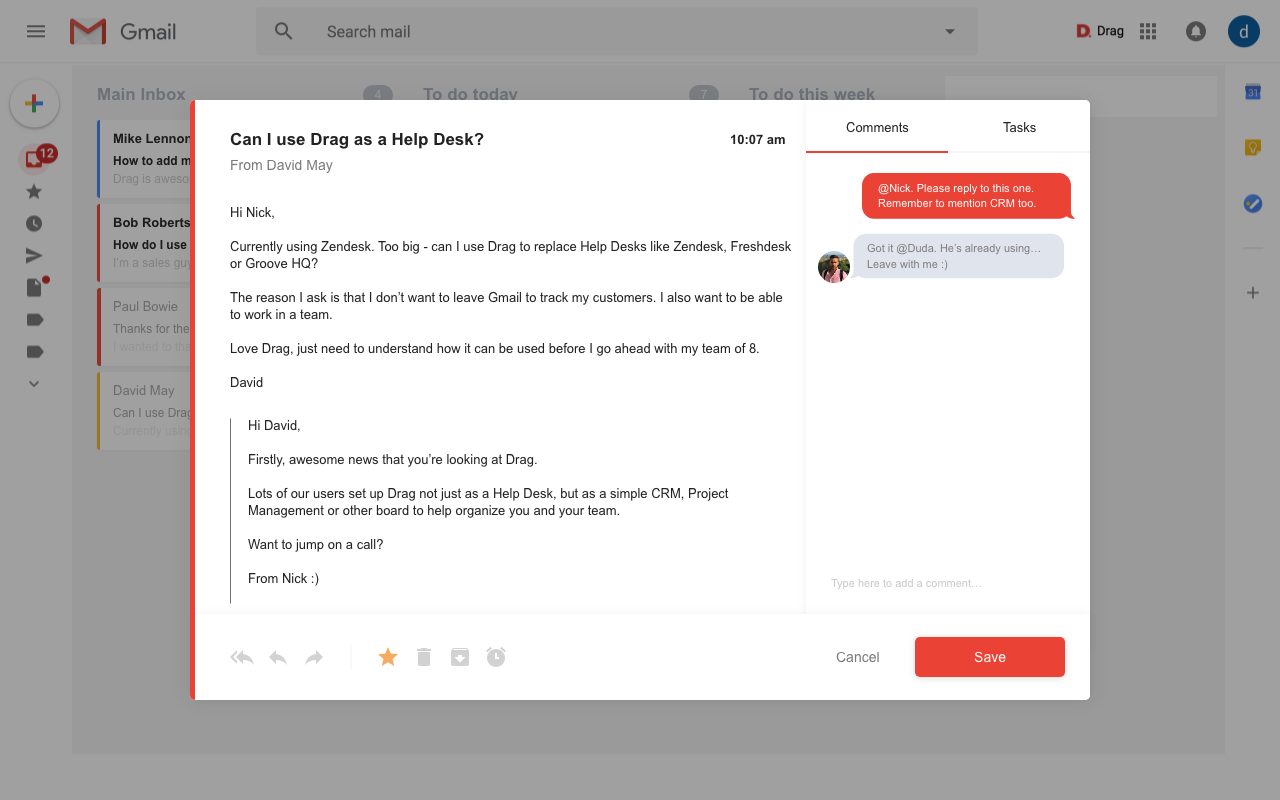
Task: Open Inbox with 12 unread badge
Action: [x=36, y=158]
